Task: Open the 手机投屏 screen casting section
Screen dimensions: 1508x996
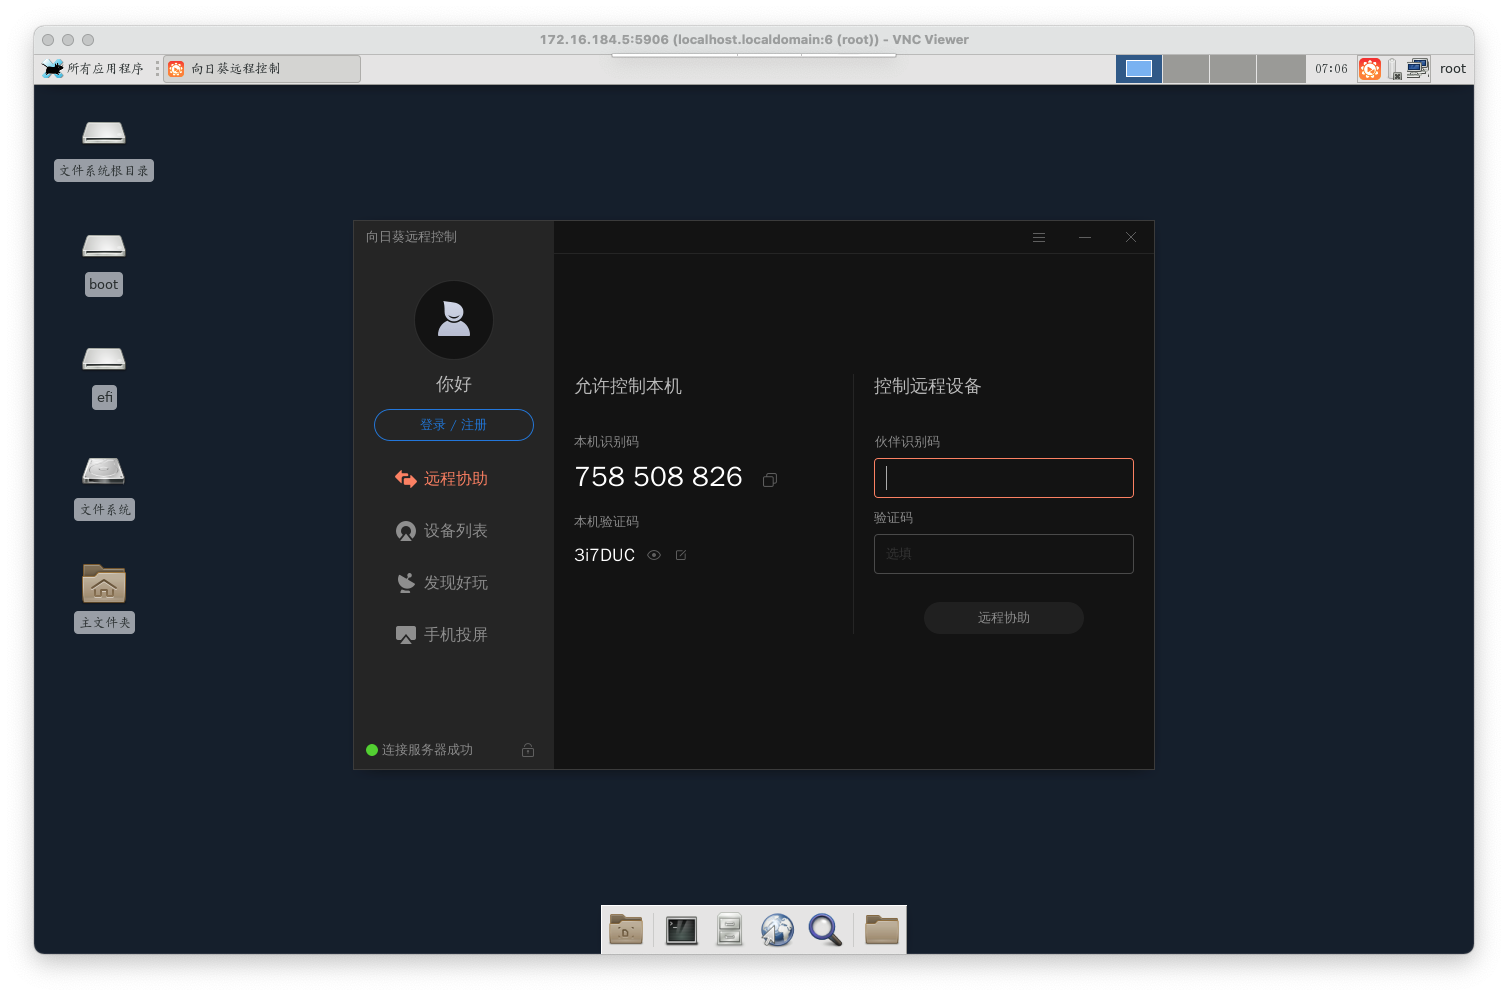Action: [442, 635]
